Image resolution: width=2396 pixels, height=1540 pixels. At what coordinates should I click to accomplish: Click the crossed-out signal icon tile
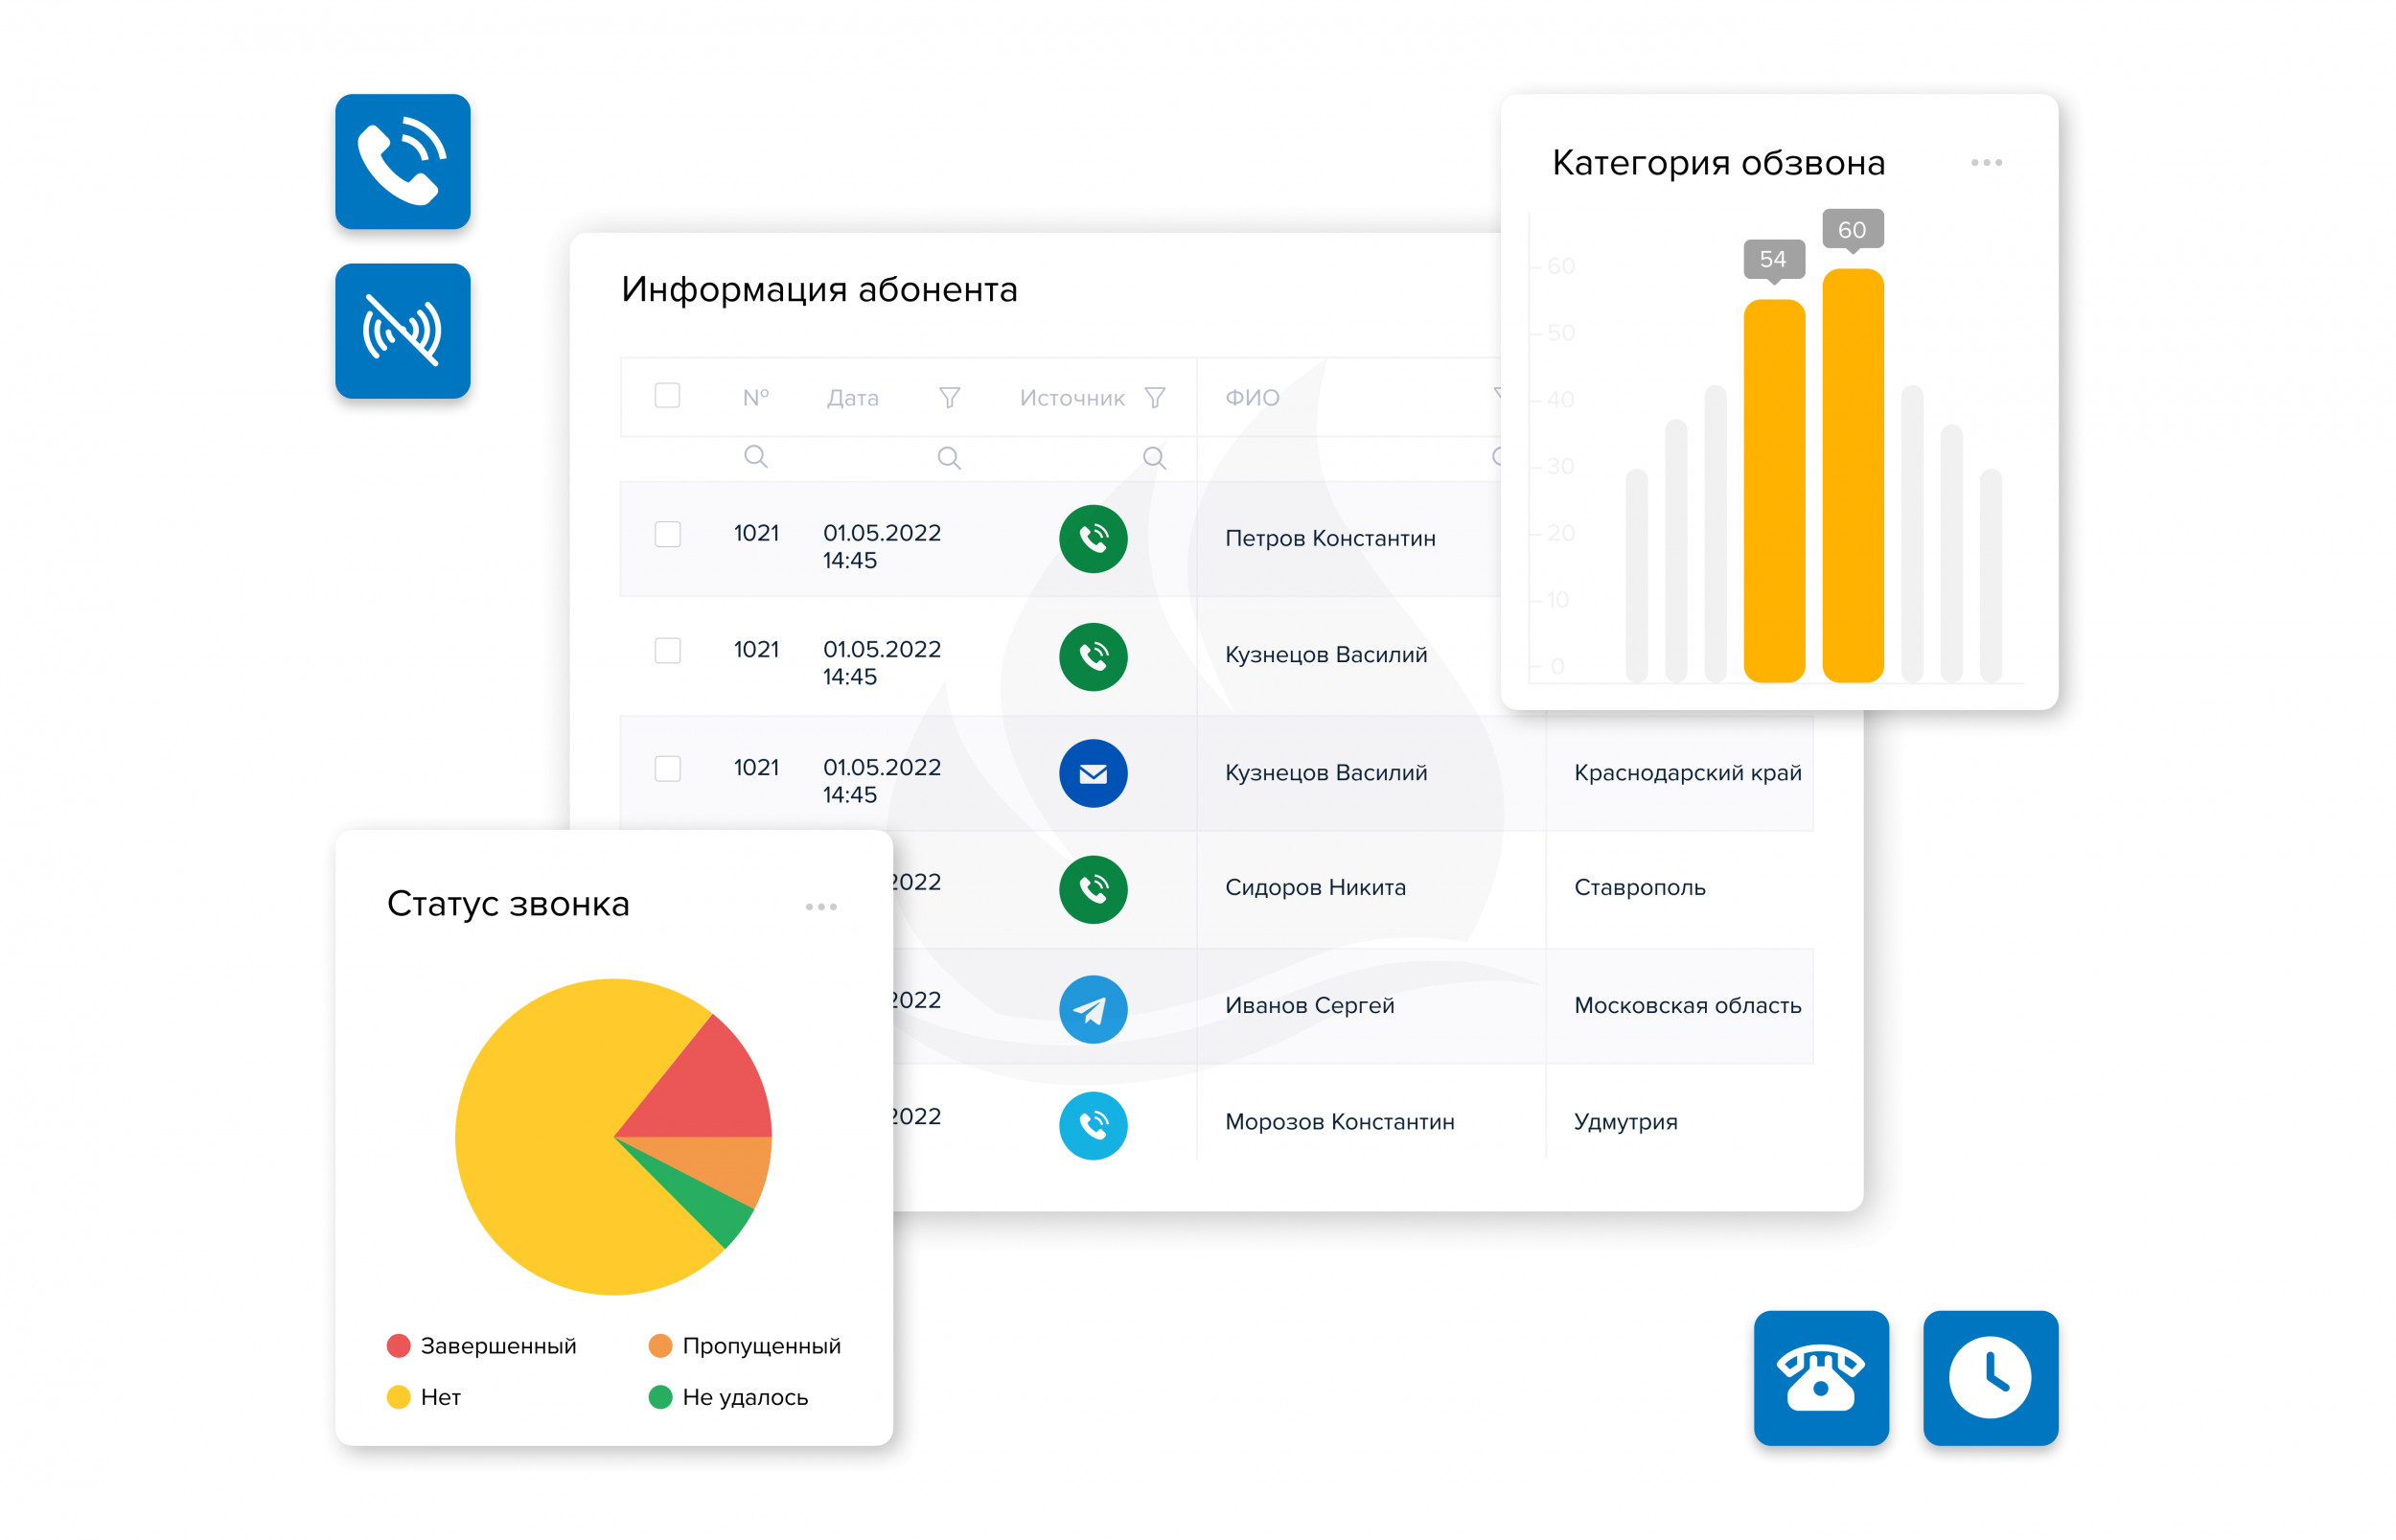[x=402, y=331]
